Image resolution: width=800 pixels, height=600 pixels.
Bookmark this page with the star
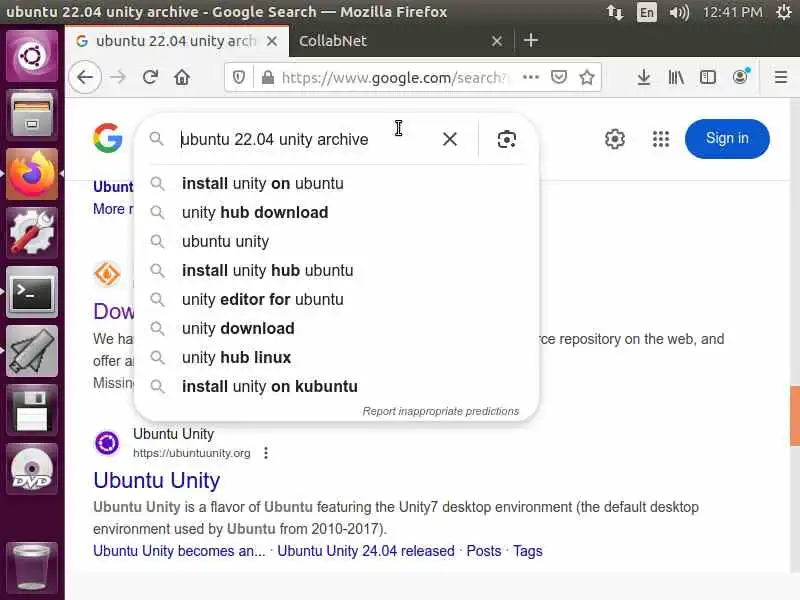[x=587, y=78]
